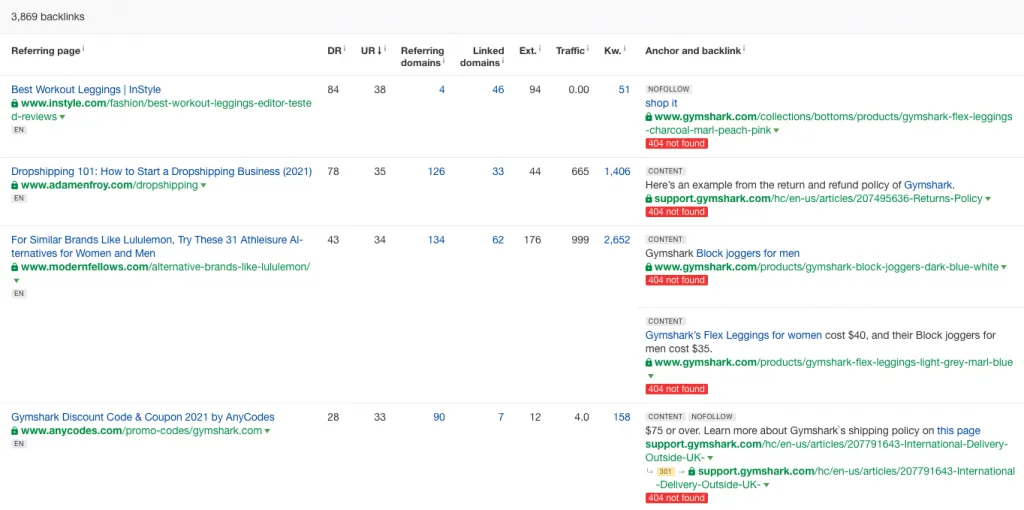Open referring domains count 126 for adamenfroy
Viewport: 1024px width, 510px height.
tap(436, 172)
